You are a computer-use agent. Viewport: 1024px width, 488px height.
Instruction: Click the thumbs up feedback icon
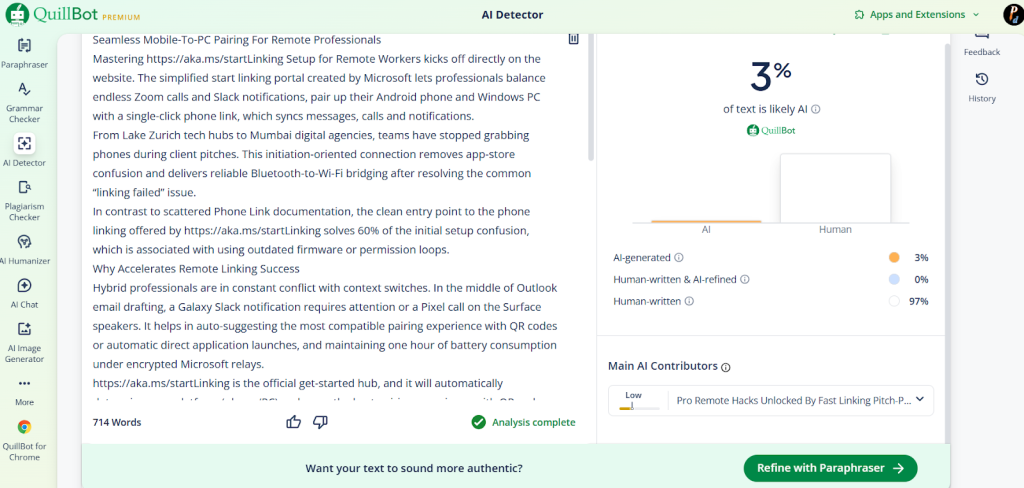pos(293,422)
